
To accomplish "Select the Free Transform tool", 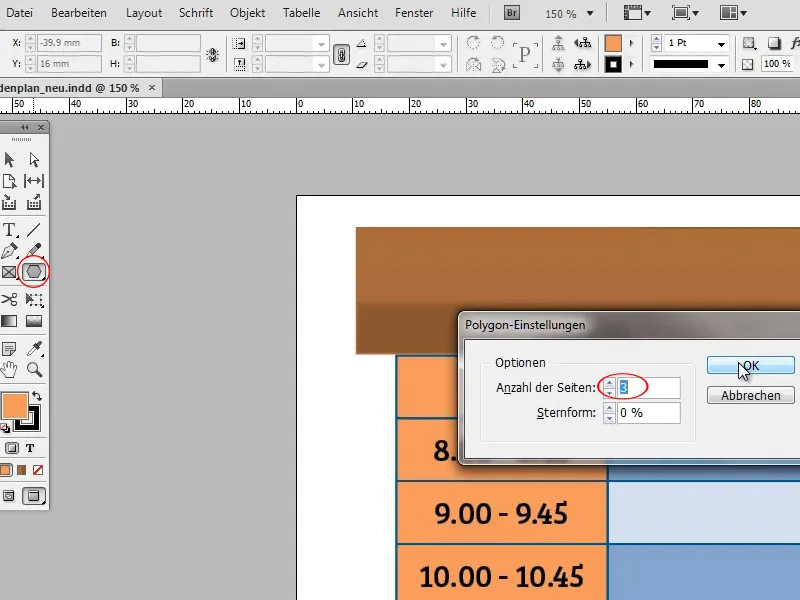I will (x=34, y=299).
